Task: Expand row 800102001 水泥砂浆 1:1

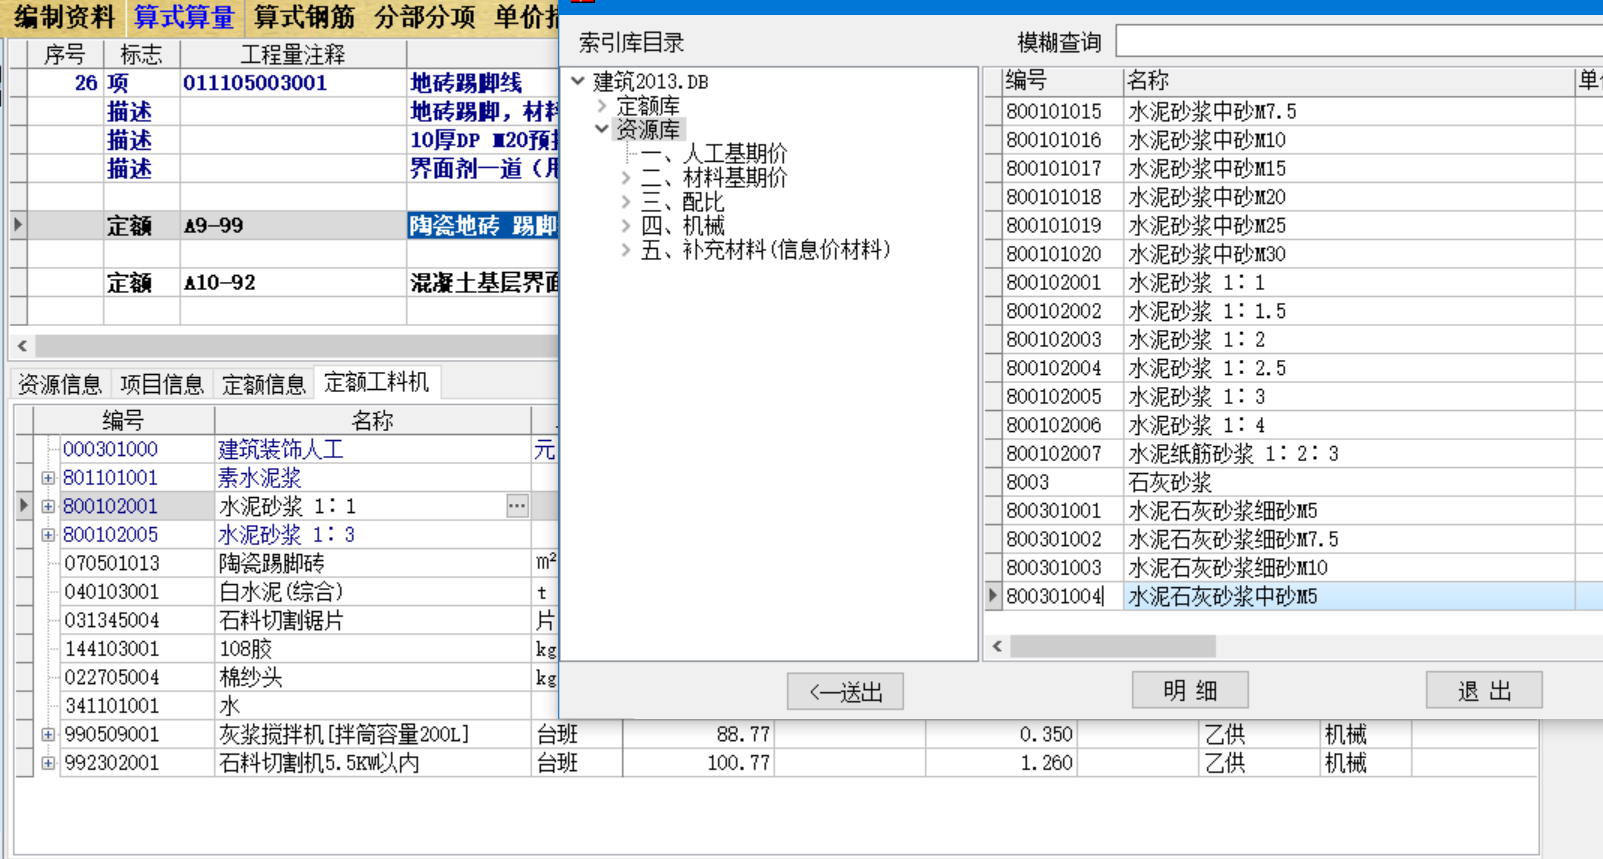Action: (x=48, y=506)
